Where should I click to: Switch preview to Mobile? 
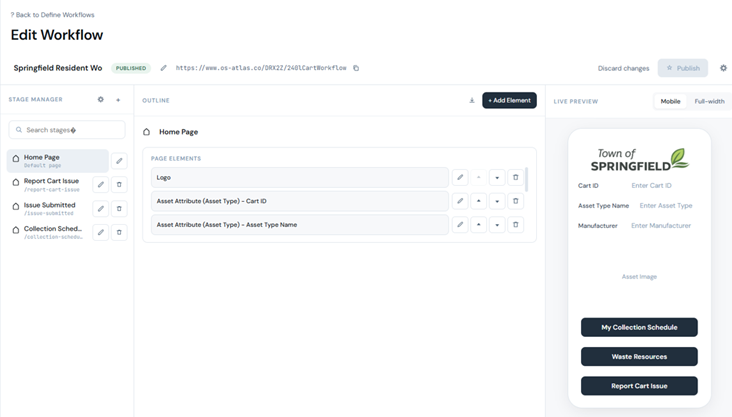[x=670, y=101]
